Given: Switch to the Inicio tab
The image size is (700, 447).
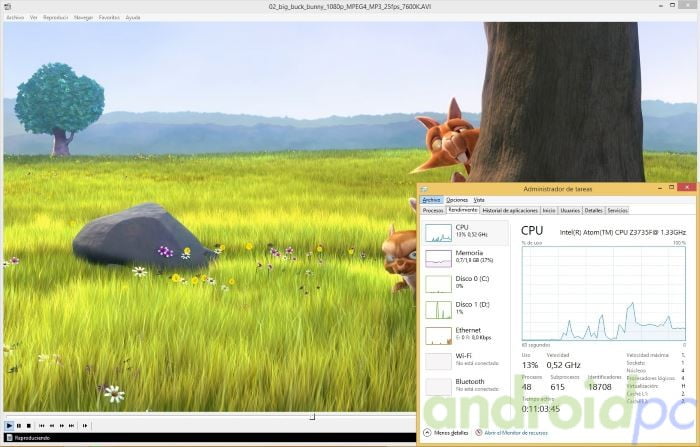Looking at the screenshot, I should pyautogui.click(x=549, y=210).
